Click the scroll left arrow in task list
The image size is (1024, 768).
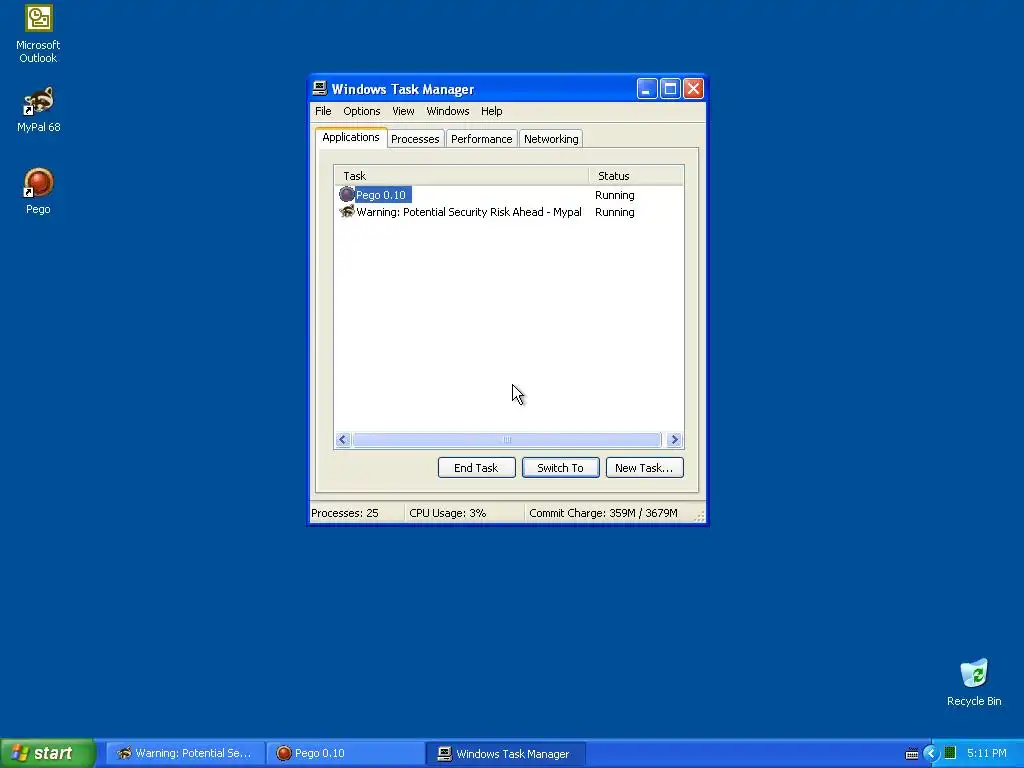[343, 440]
